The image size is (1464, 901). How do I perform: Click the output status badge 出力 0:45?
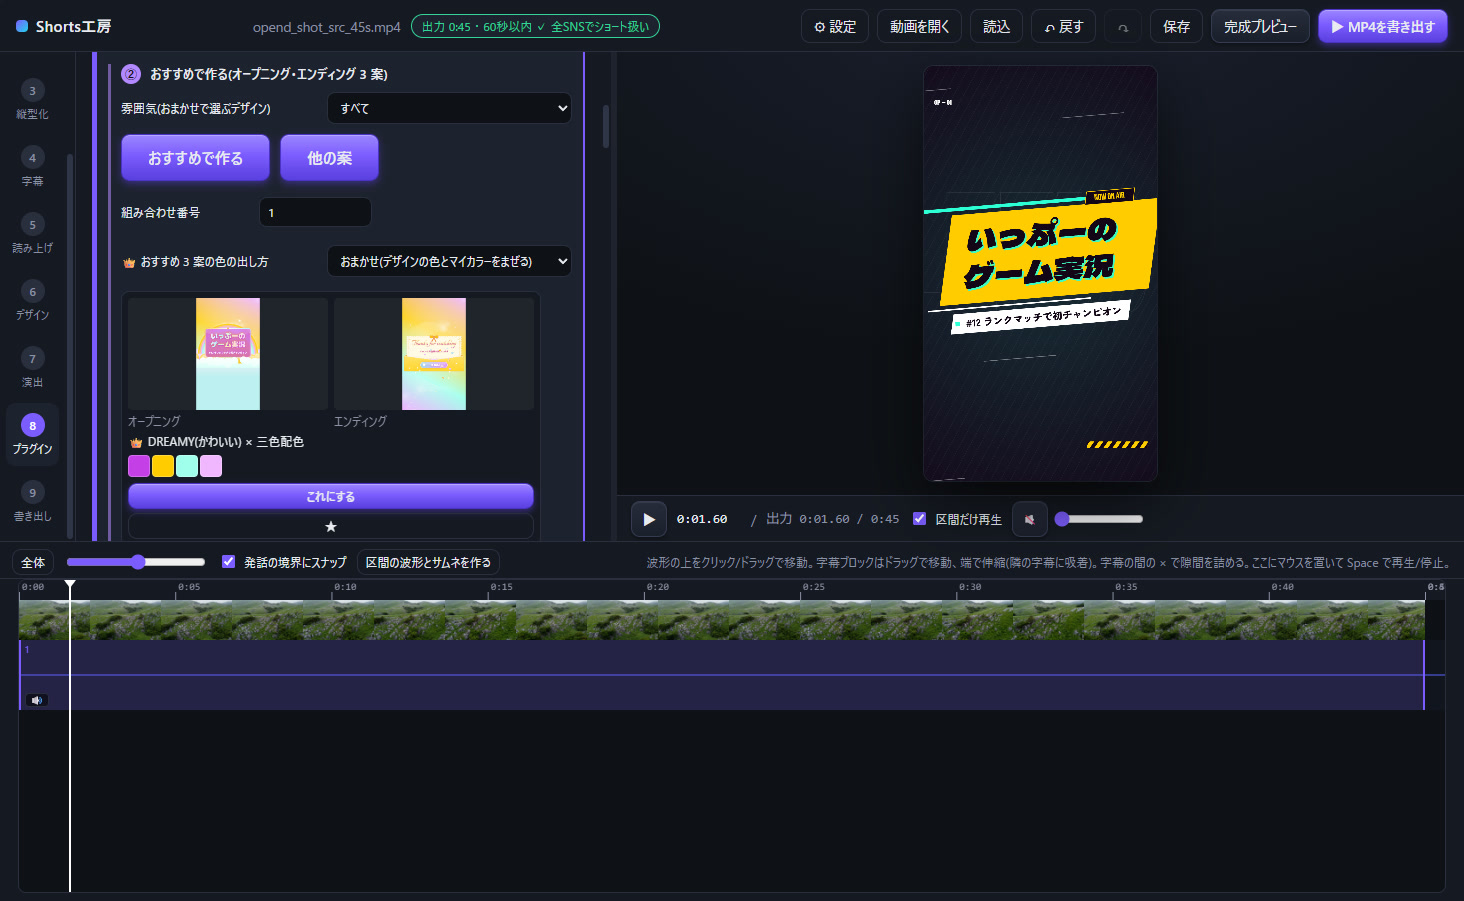click(535, 27)
